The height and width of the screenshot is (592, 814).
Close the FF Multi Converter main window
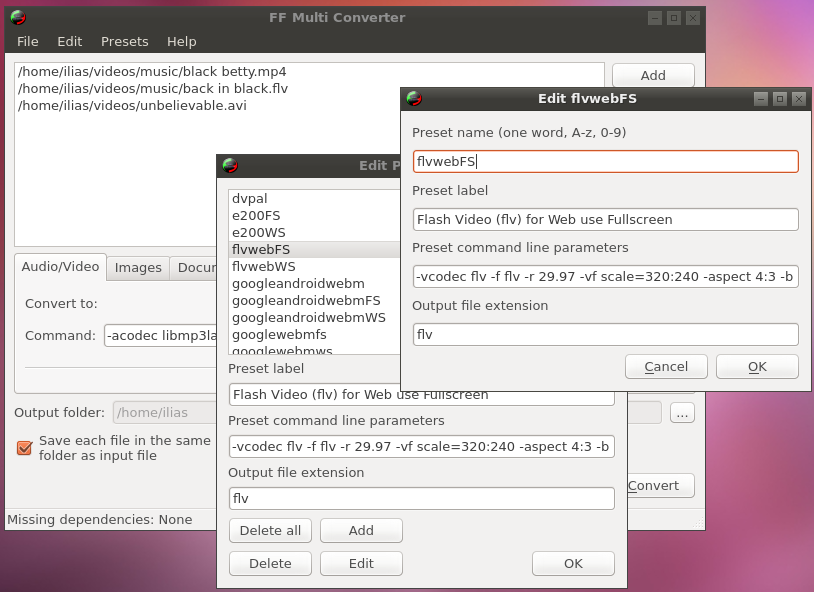(693, 18)
